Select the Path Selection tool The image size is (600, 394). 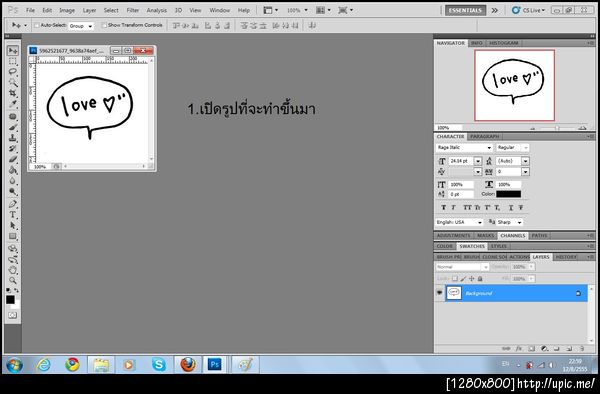[13, 225]
